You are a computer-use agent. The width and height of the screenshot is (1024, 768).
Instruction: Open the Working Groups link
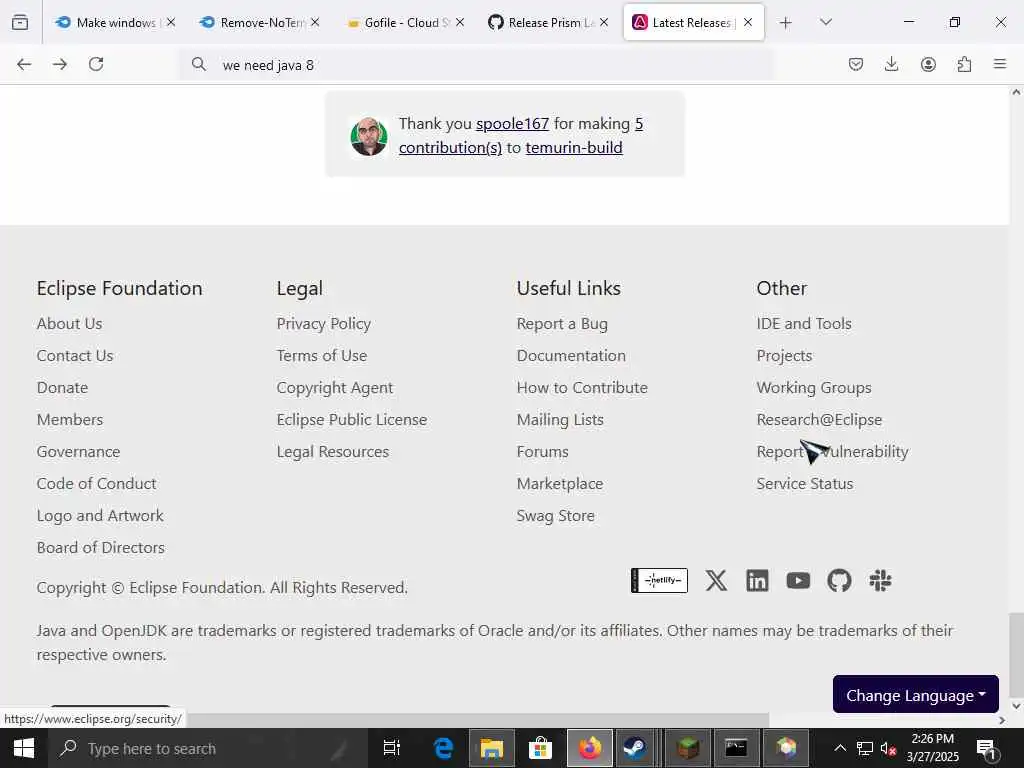point(814,387)
